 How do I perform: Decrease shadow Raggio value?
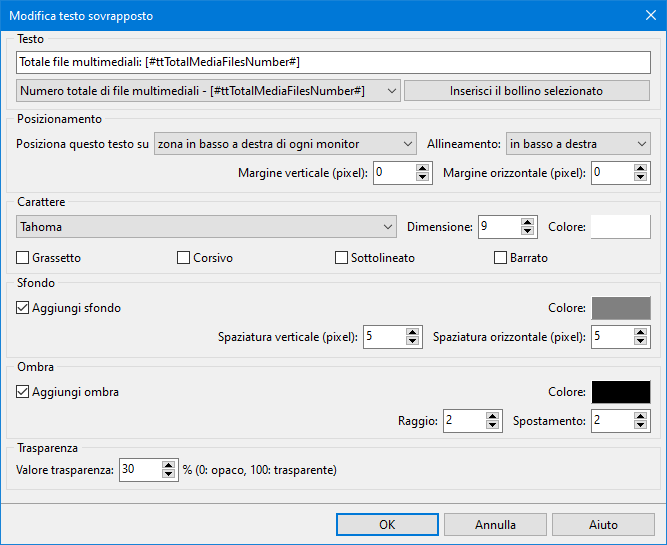pos(492,425)
